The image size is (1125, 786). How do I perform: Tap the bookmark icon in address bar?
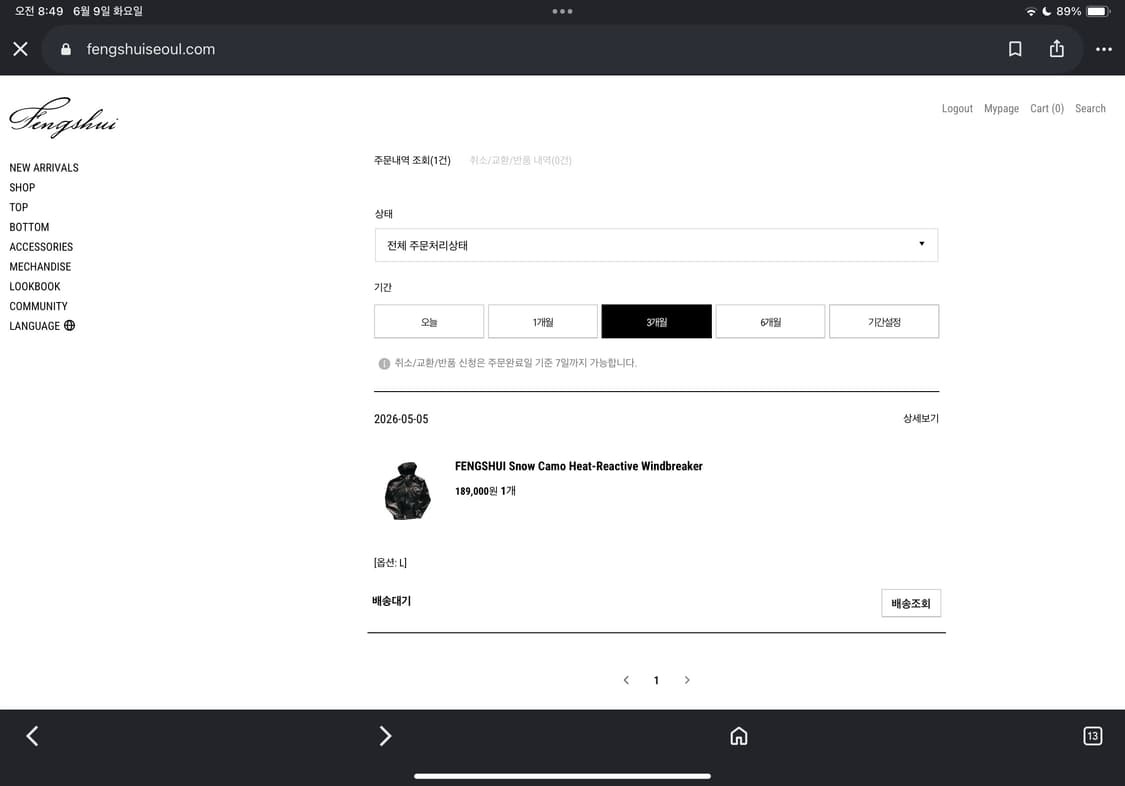[x=1015, y=49]
